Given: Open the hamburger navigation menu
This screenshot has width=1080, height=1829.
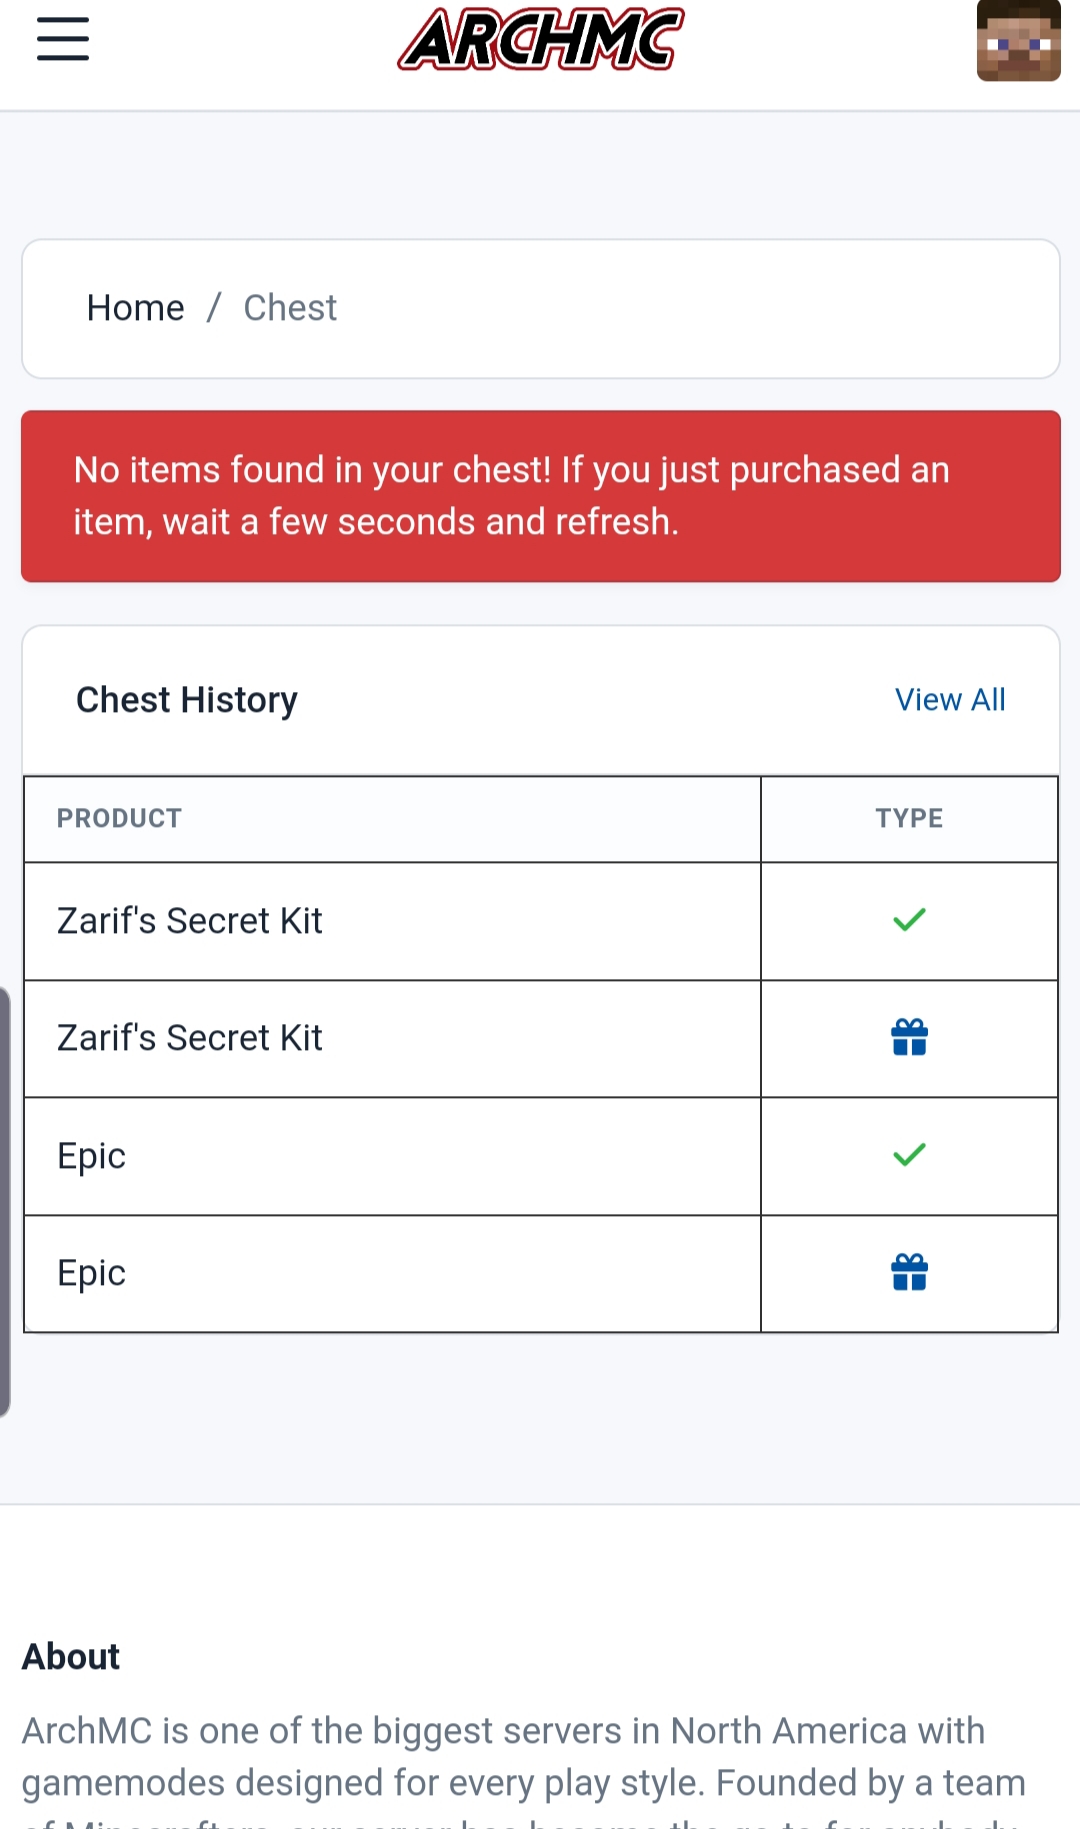Looking at the screenshot, I should (x=63, y=39).
